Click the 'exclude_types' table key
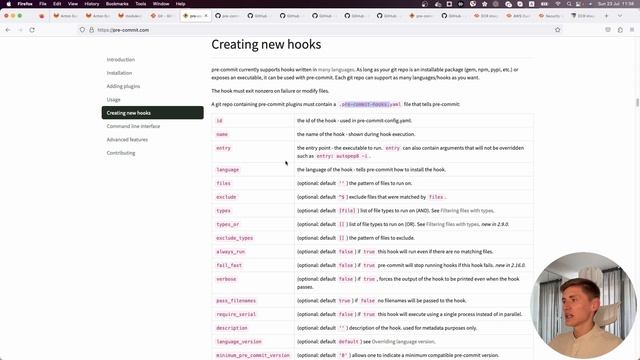The width and height of the screenshot is (640, 360). [235, 238]
